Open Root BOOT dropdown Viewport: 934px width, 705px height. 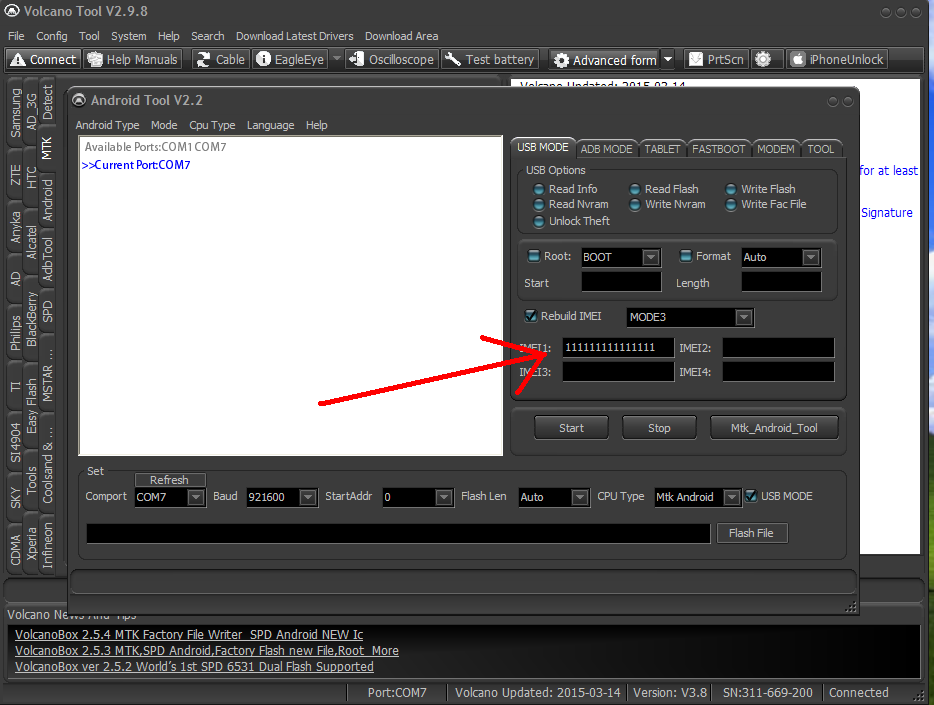(x=651, y=257)
